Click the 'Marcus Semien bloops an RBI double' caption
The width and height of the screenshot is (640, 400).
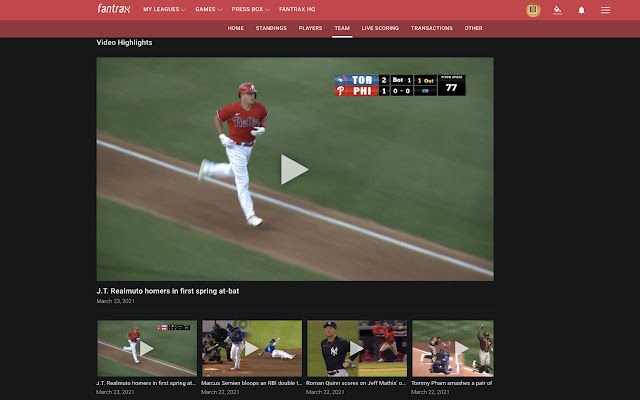[251, 383]
